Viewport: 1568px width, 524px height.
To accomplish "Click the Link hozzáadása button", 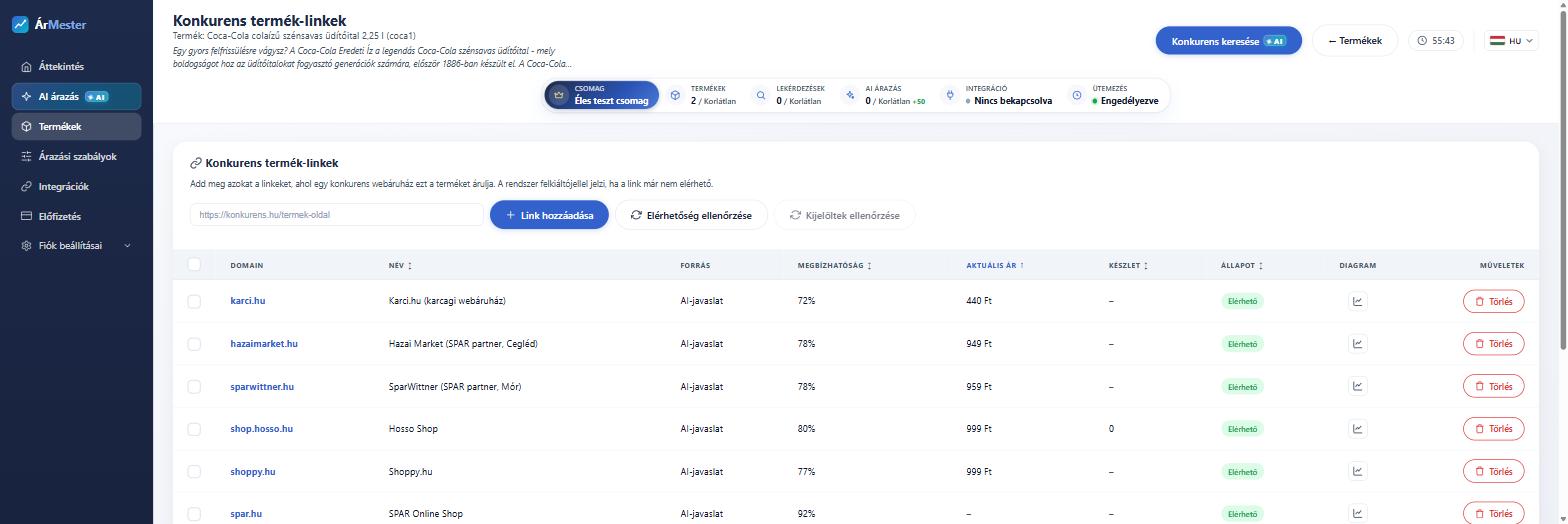I will tap(549, 215).
